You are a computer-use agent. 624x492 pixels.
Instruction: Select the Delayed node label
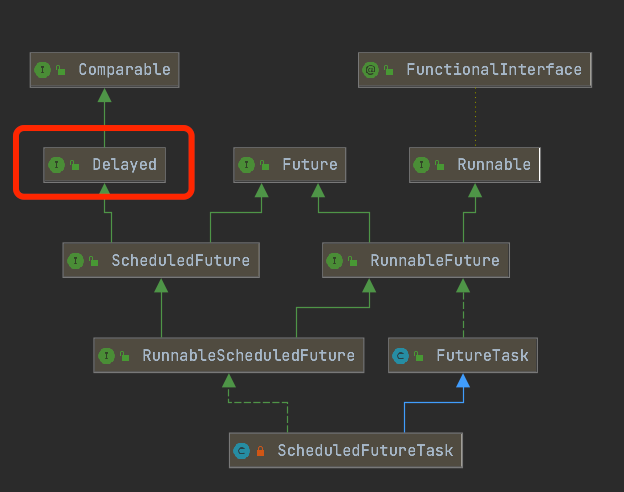coord(125,164)
